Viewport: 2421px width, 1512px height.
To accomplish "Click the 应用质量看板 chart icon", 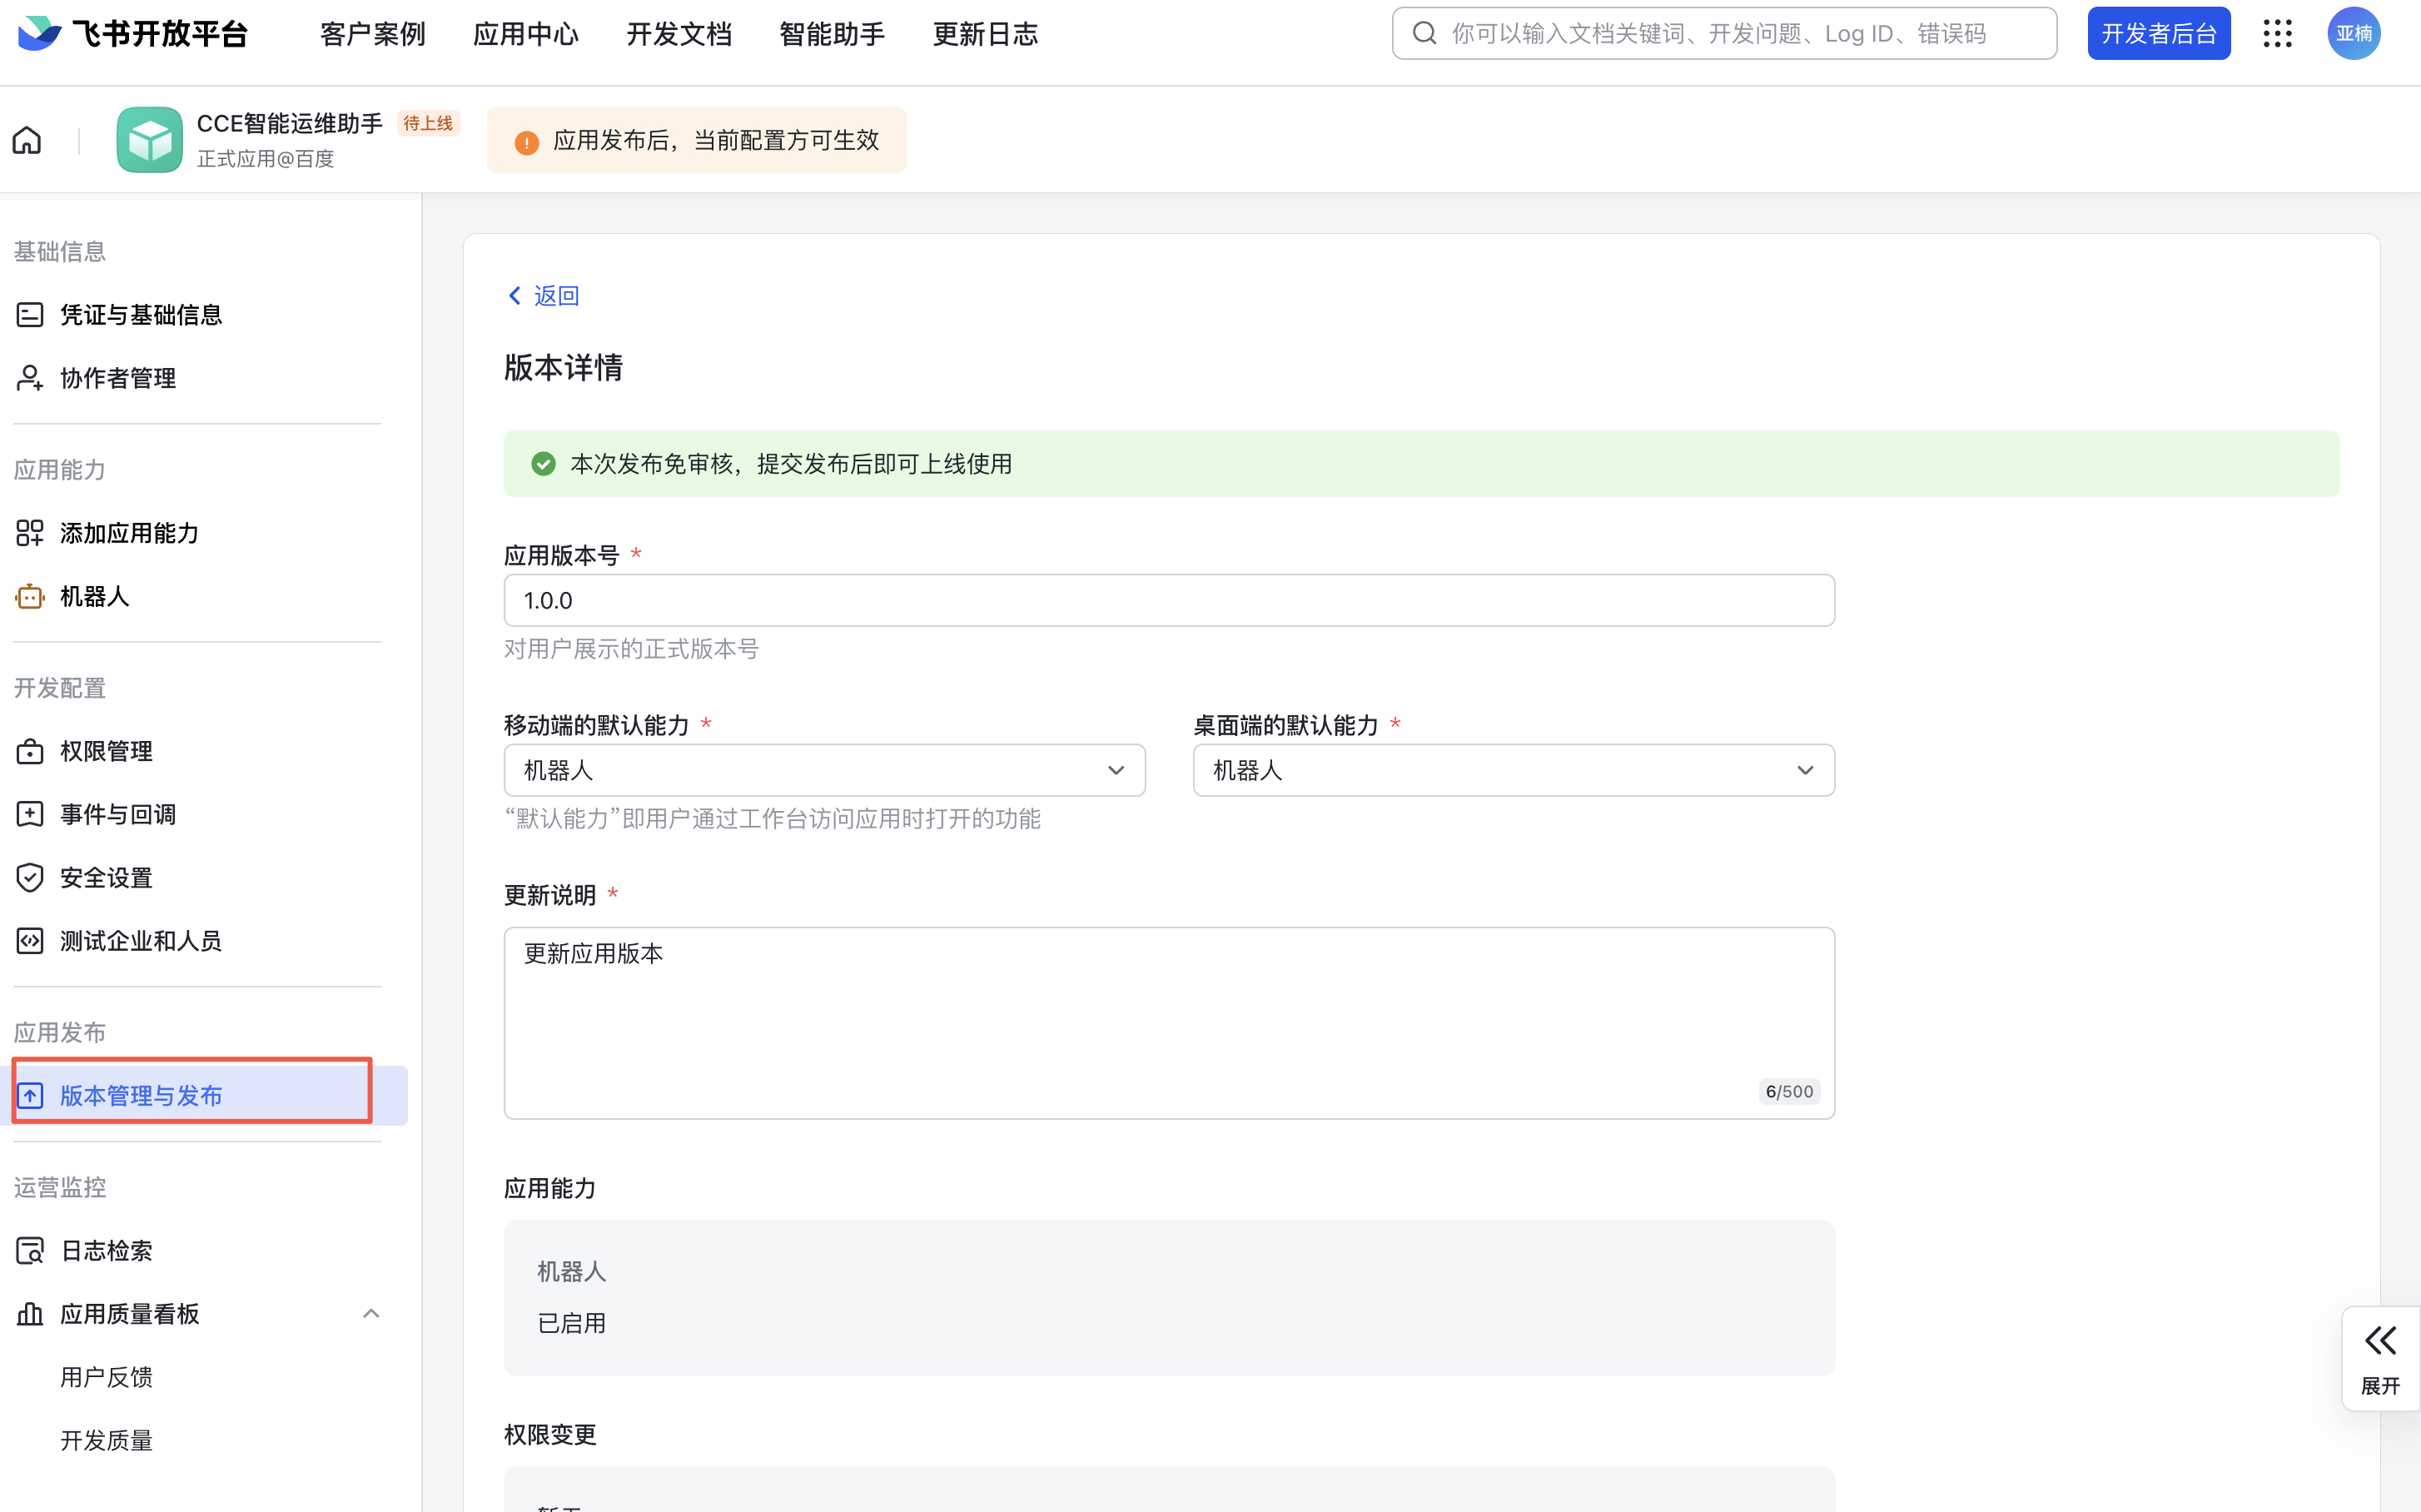I will click(x=30, y=1314).
